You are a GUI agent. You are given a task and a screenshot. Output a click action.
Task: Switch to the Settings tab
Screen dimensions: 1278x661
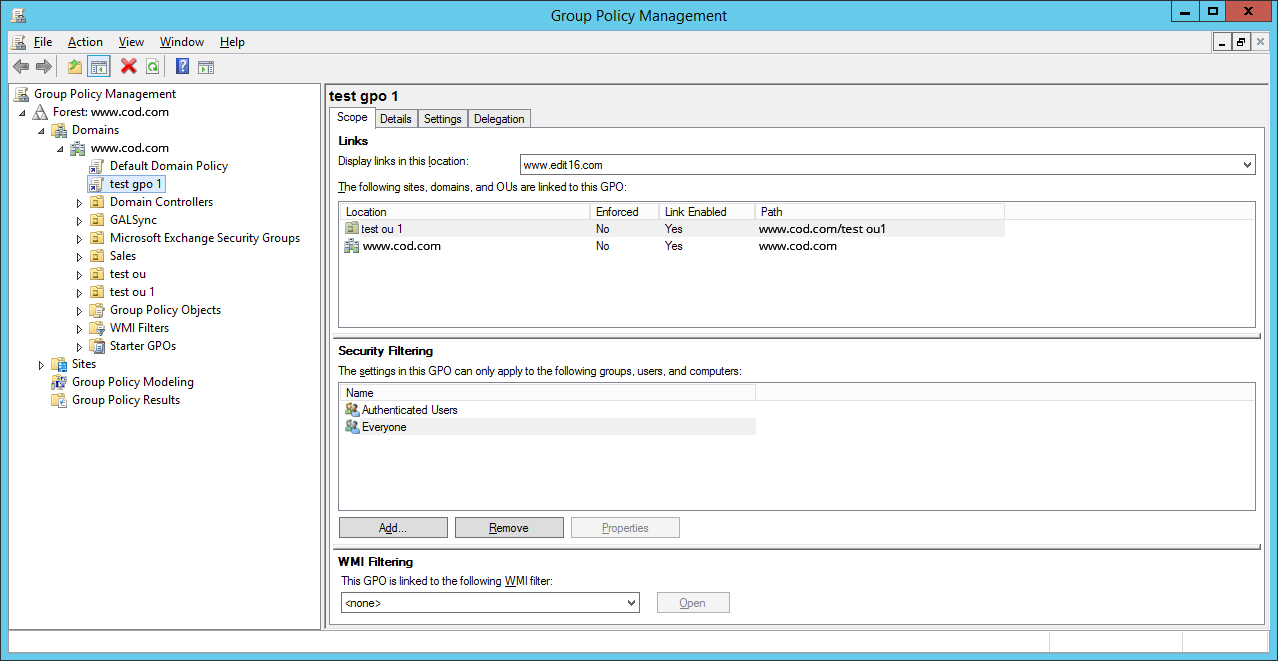point(443,119)
